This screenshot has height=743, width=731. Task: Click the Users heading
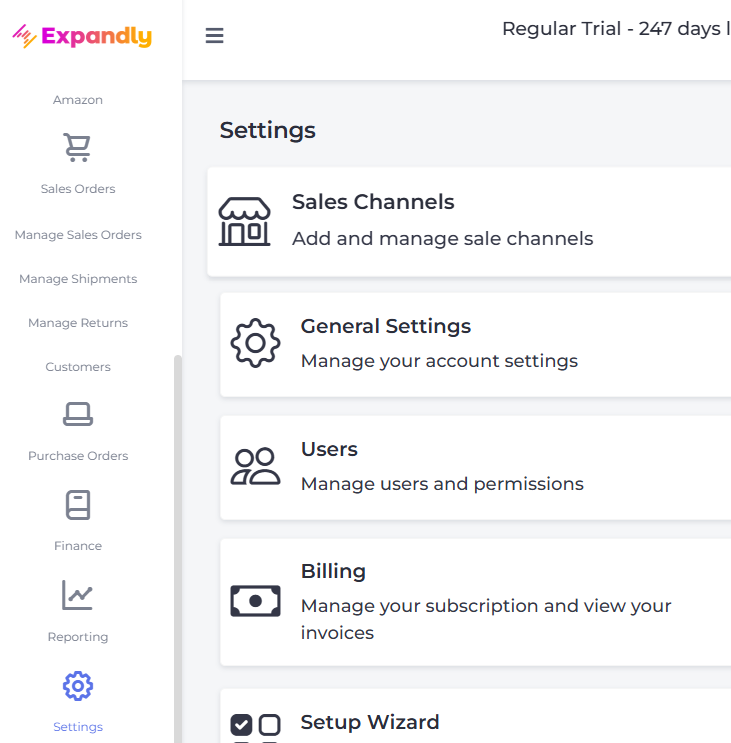click(329, 449)
